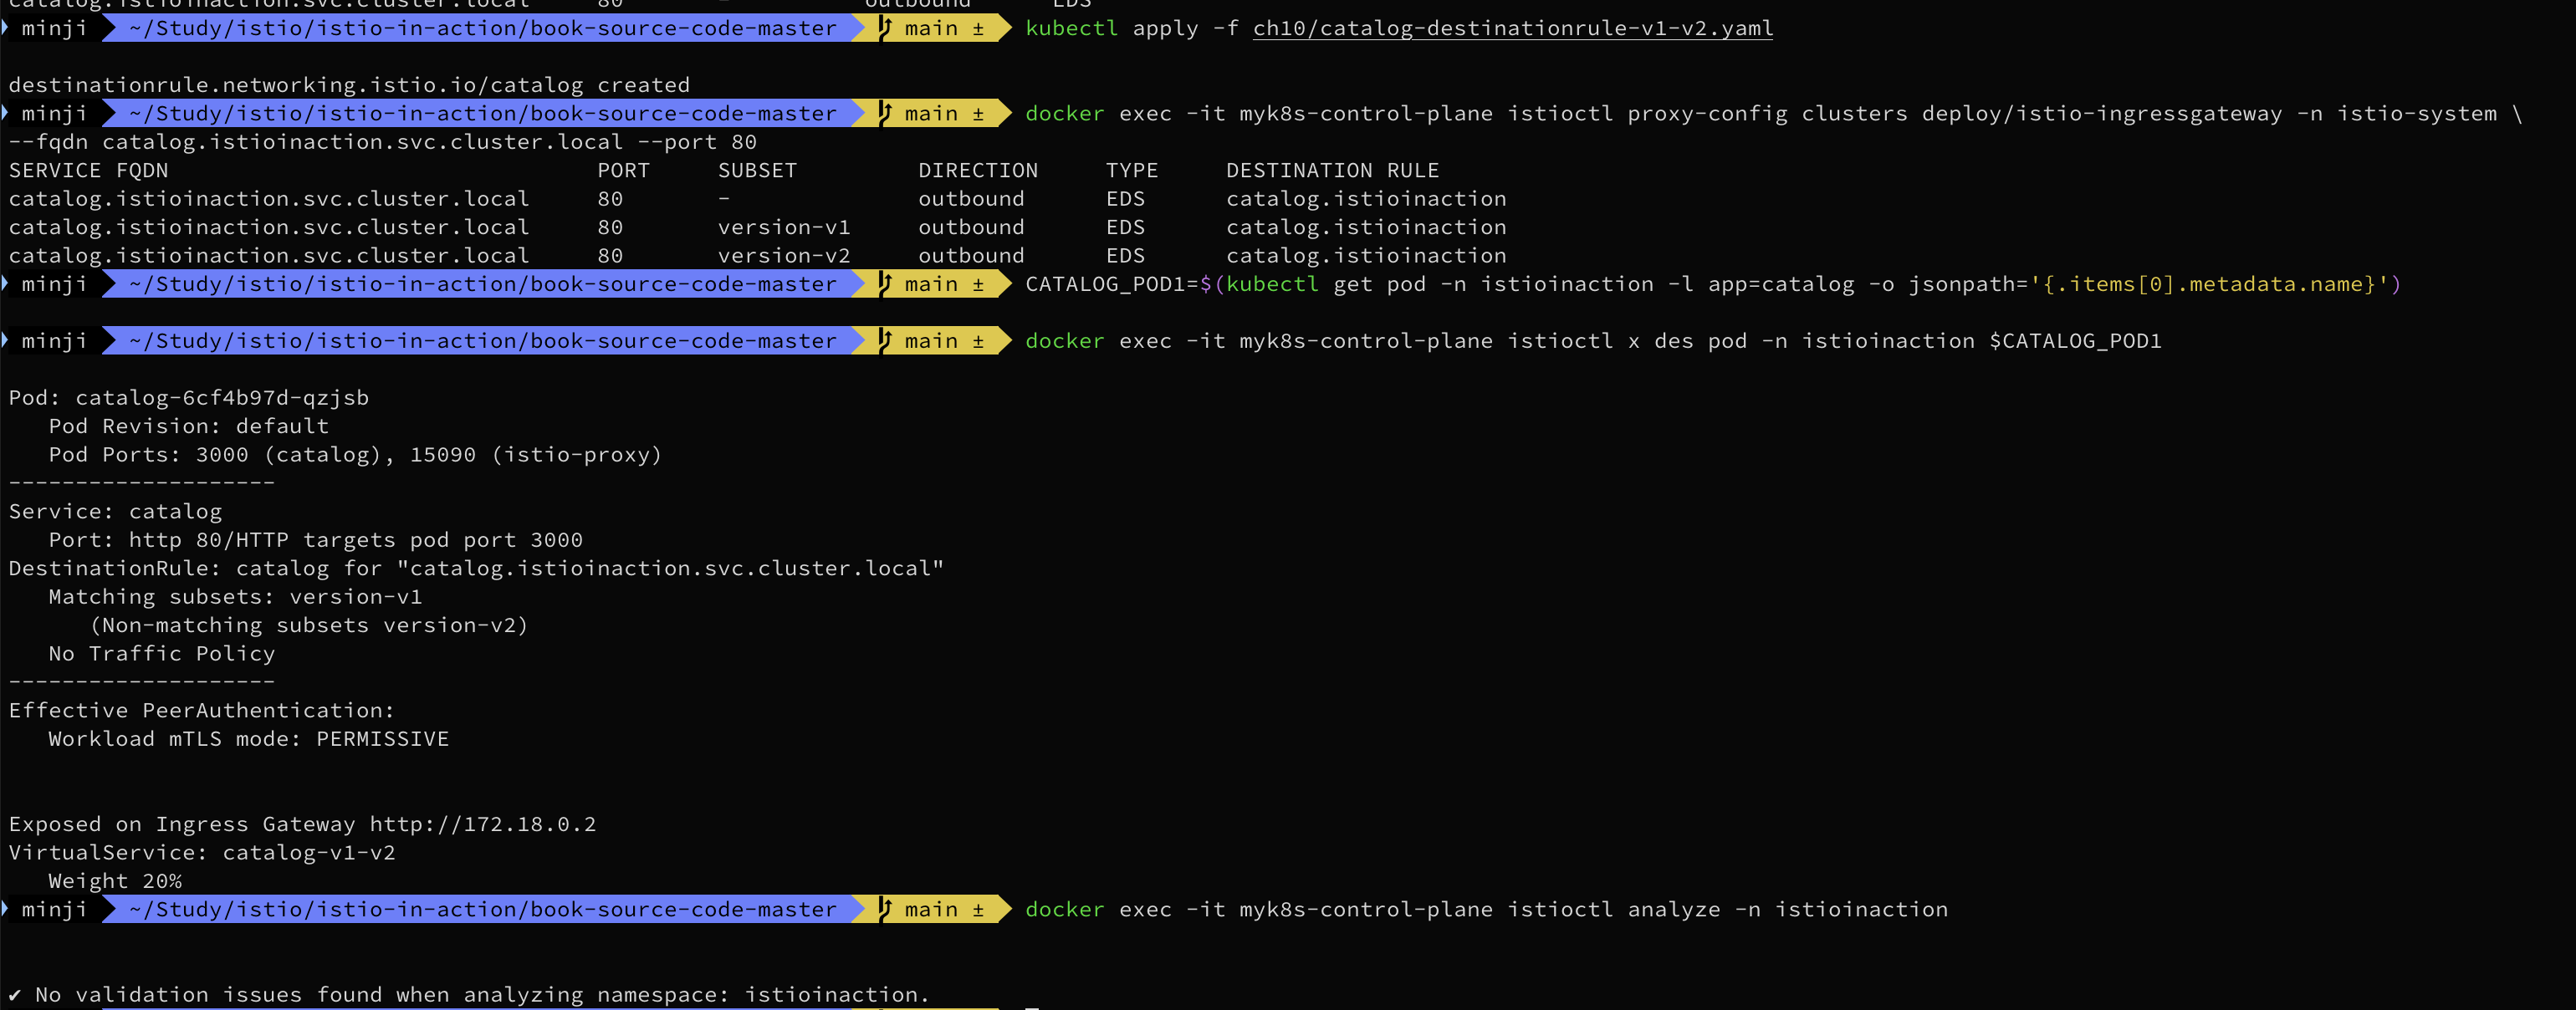Click git branch icon before kubectl apply command

[x=885, y=28]
